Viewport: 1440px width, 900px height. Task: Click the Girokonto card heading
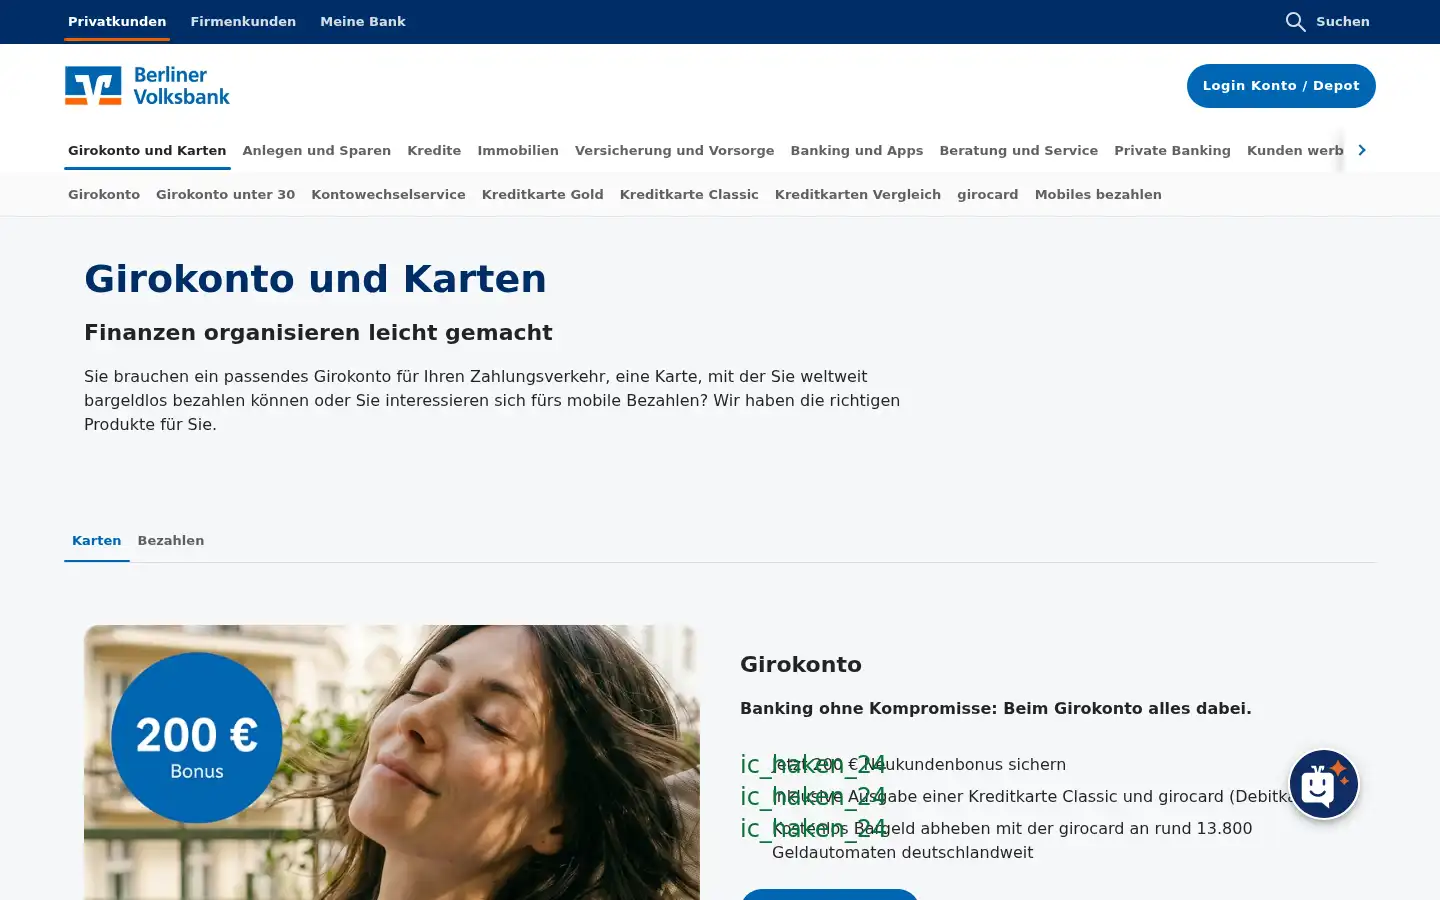click(x=800, y=664)
